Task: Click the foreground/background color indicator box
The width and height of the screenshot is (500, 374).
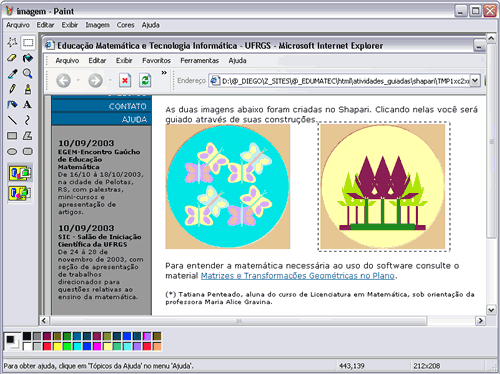Action: [13, 342]
